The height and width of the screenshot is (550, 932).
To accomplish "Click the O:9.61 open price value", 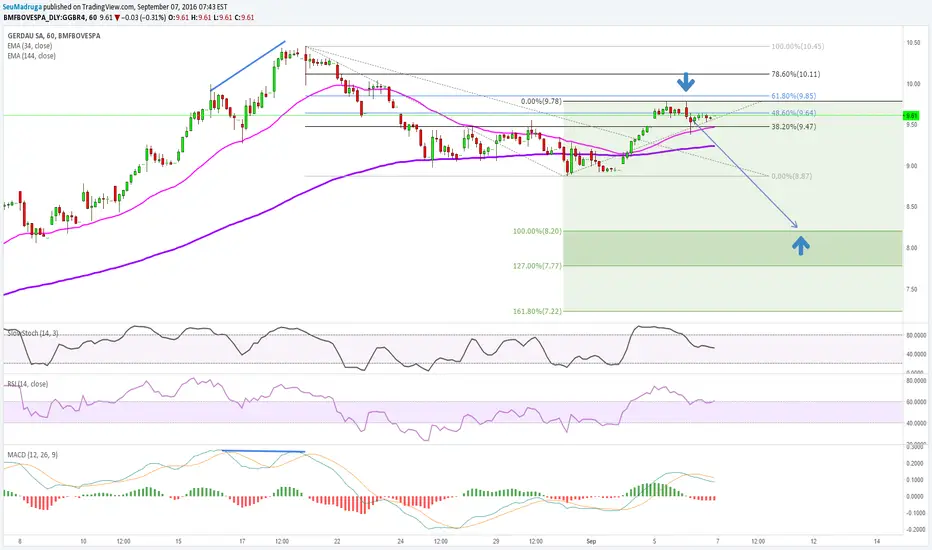I will pos(179,18).
